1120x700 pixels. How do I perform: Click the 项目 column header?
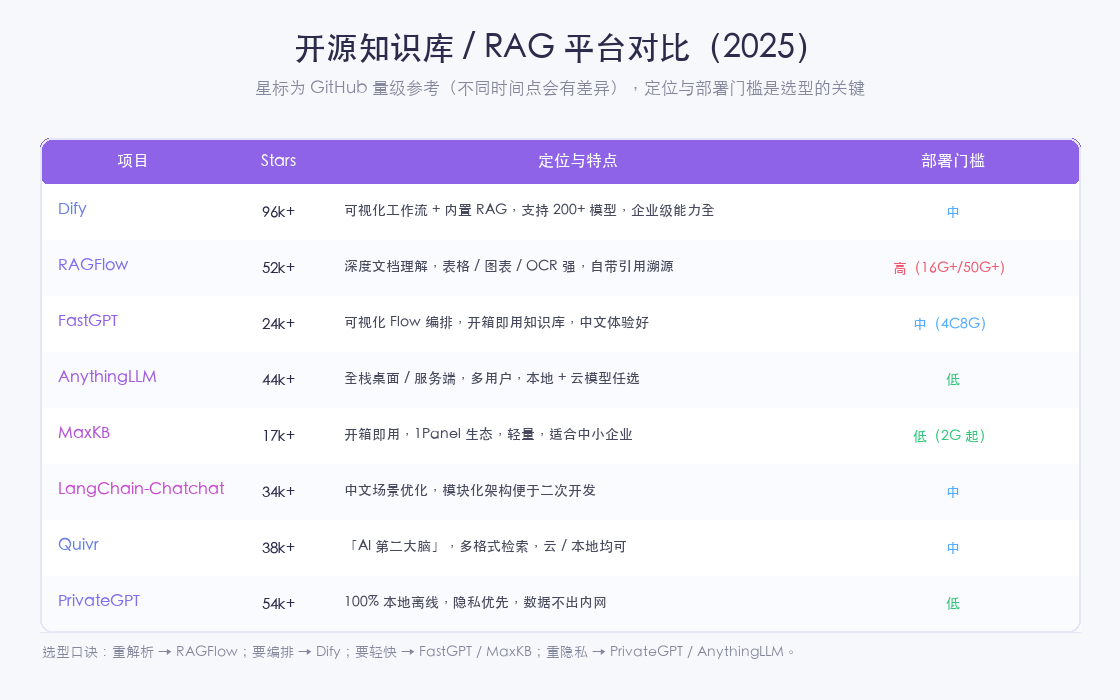pyautogui.click(x=133, y=161)
